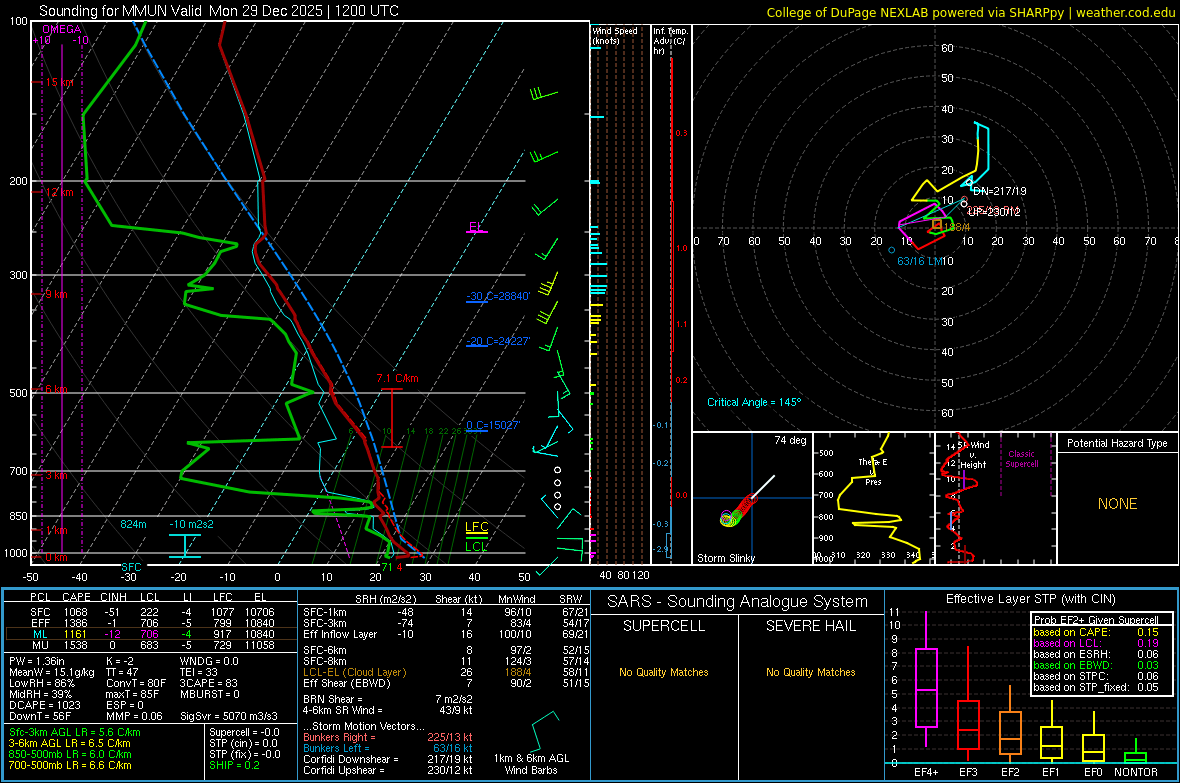The image size is (1180, 783).
Task: Click the Sfc-3km AGL LR line
Action: pos(75,732)
